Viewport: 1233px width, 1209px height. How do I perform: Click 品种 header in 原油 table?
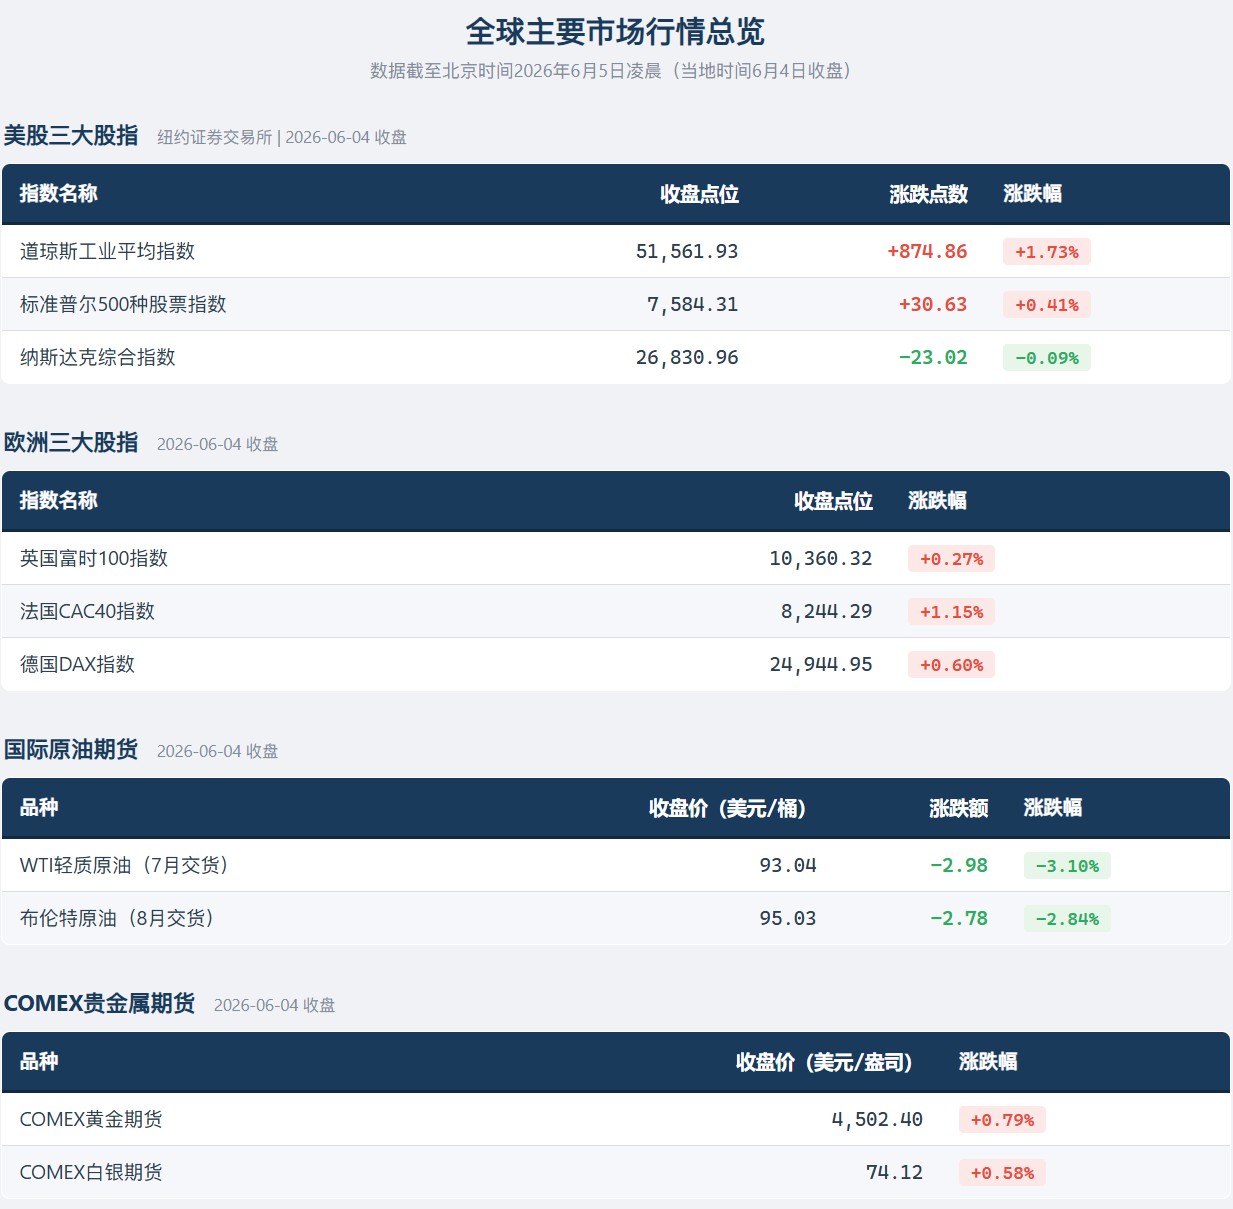[x=39, y=808]
